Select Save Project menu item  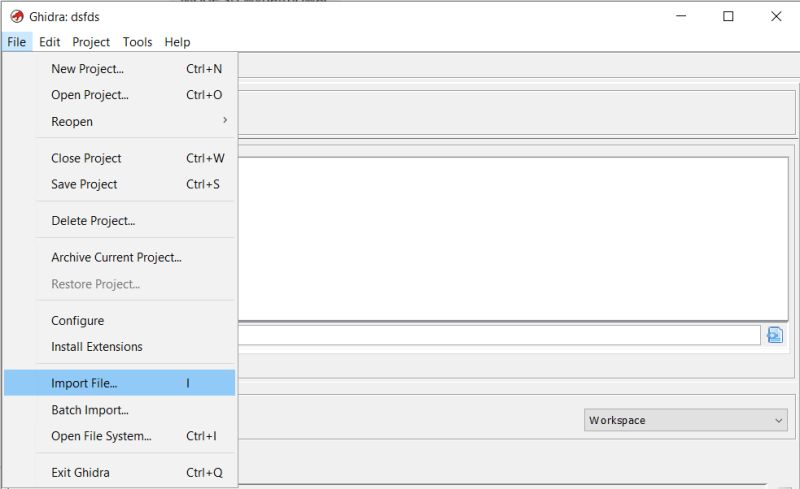click(x=119, y=184)
